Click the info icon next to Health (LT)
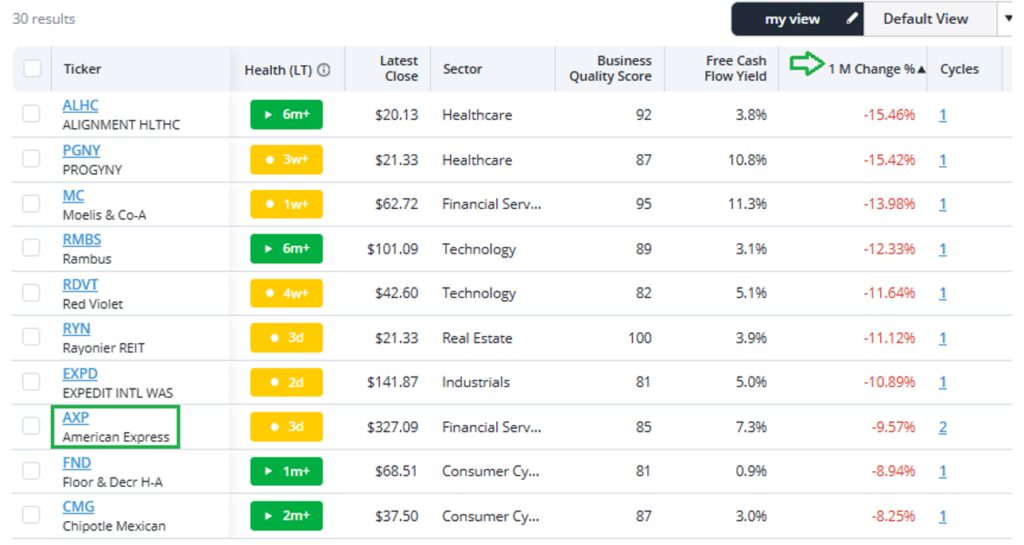 [324, 70]
